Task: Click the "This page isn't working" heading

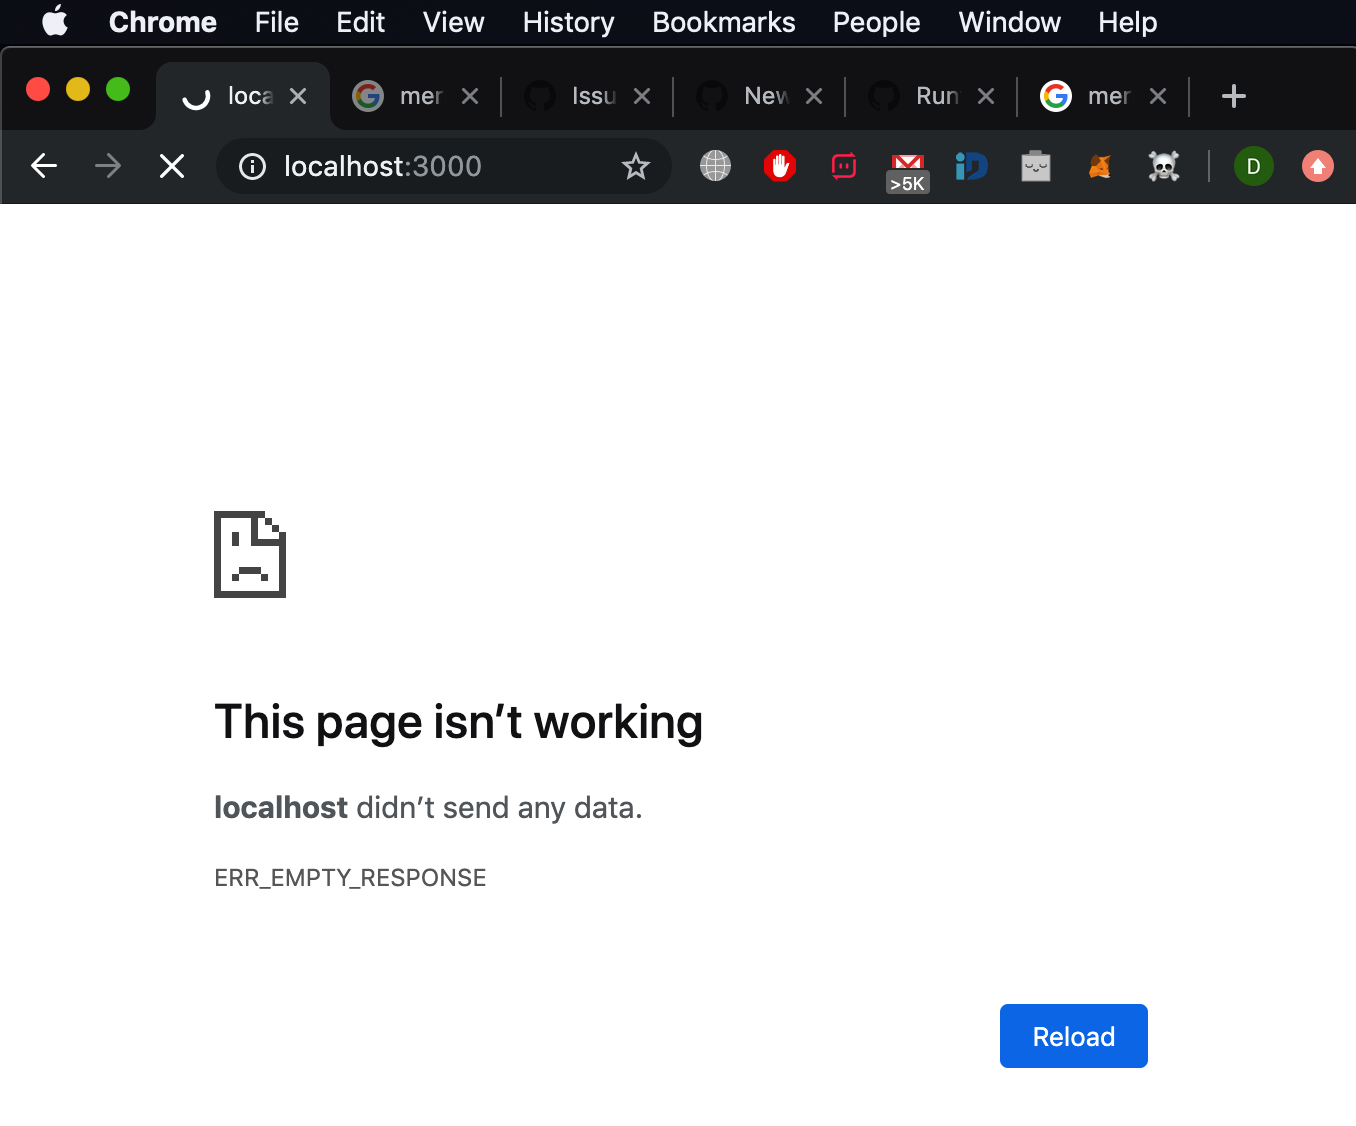Action: (459, 722)
